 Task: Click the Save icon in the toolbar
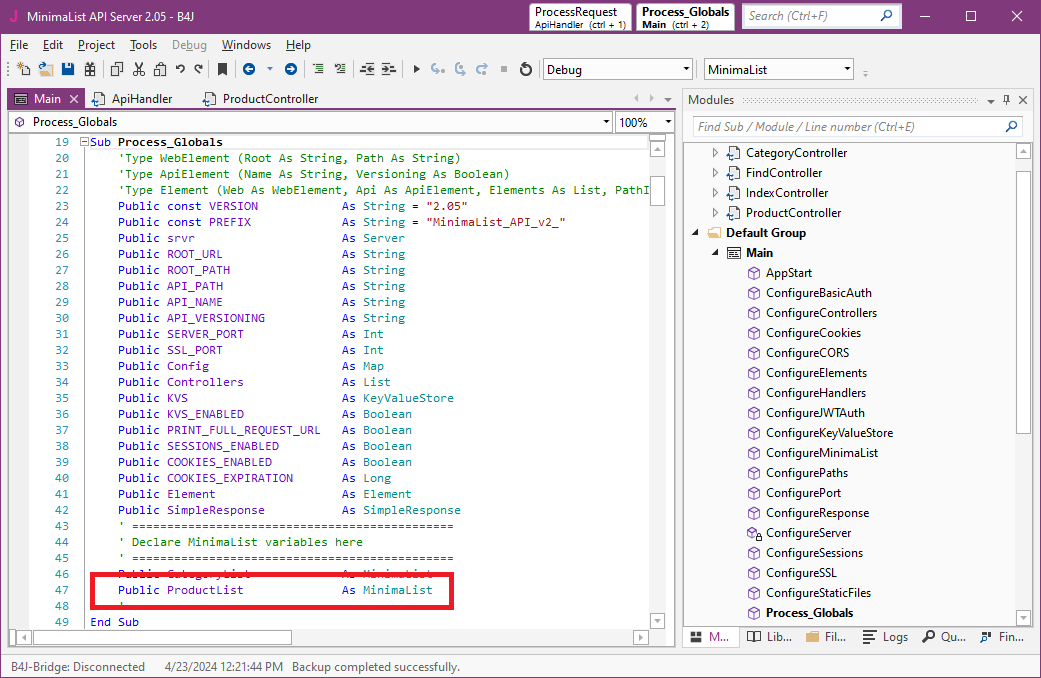(68, 69)
